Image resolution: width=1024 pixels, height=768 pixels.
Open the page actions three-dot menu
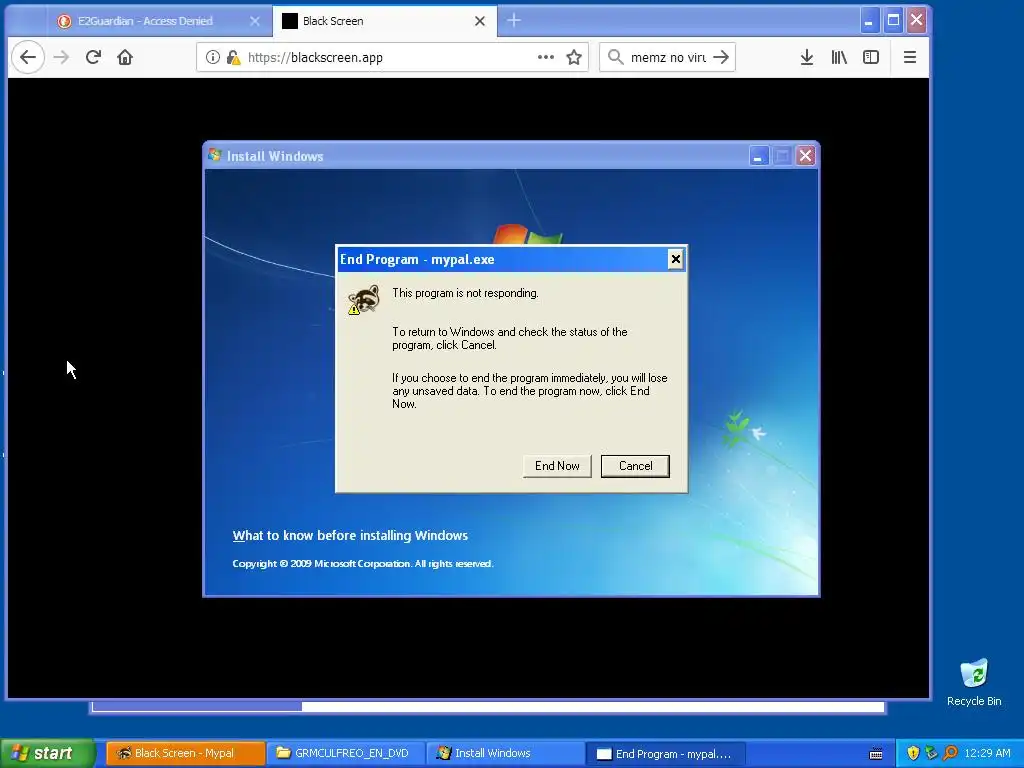tap(546, 57)
